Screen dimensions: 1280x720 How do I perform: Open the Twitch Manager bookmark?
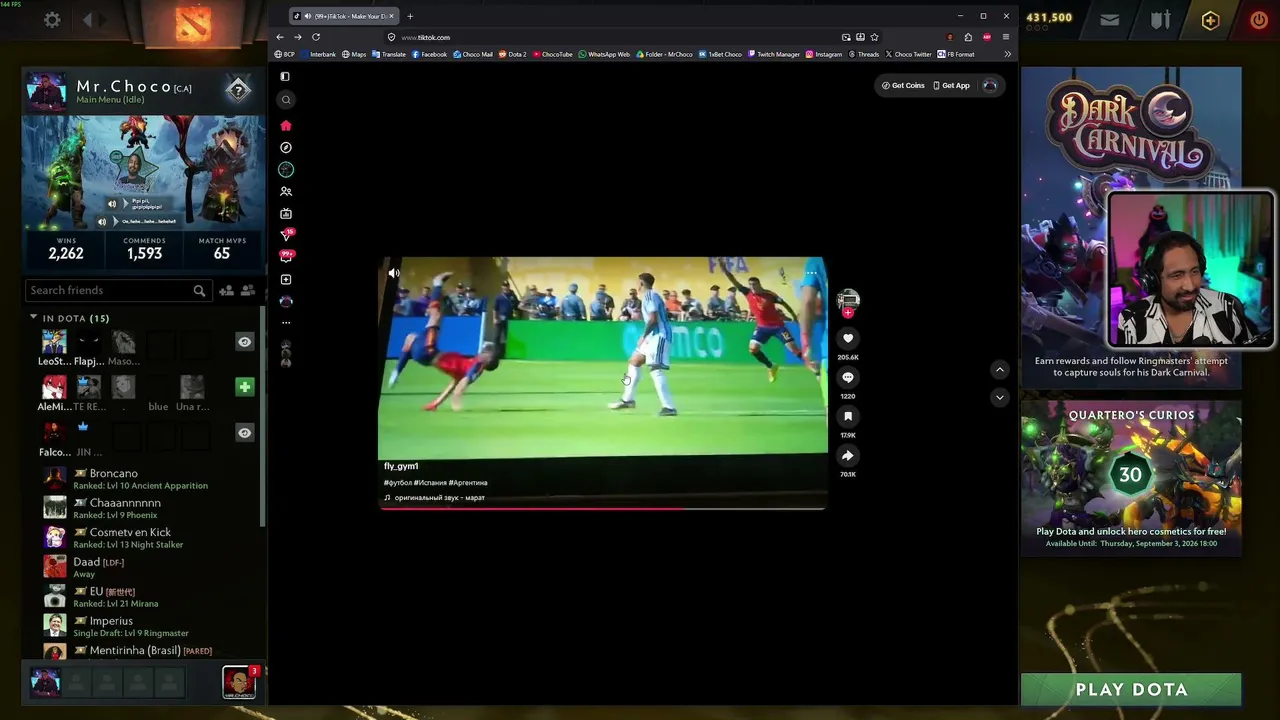pyautogui.click(x=773, y=54)
